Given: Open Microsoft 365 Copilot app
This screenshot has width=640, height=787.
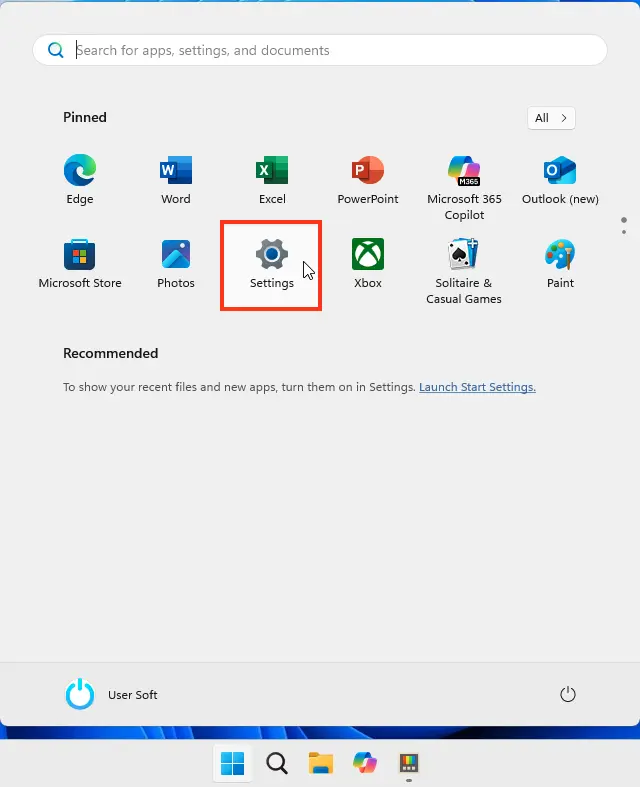Looking at the screenshot, I should [464, 187].
